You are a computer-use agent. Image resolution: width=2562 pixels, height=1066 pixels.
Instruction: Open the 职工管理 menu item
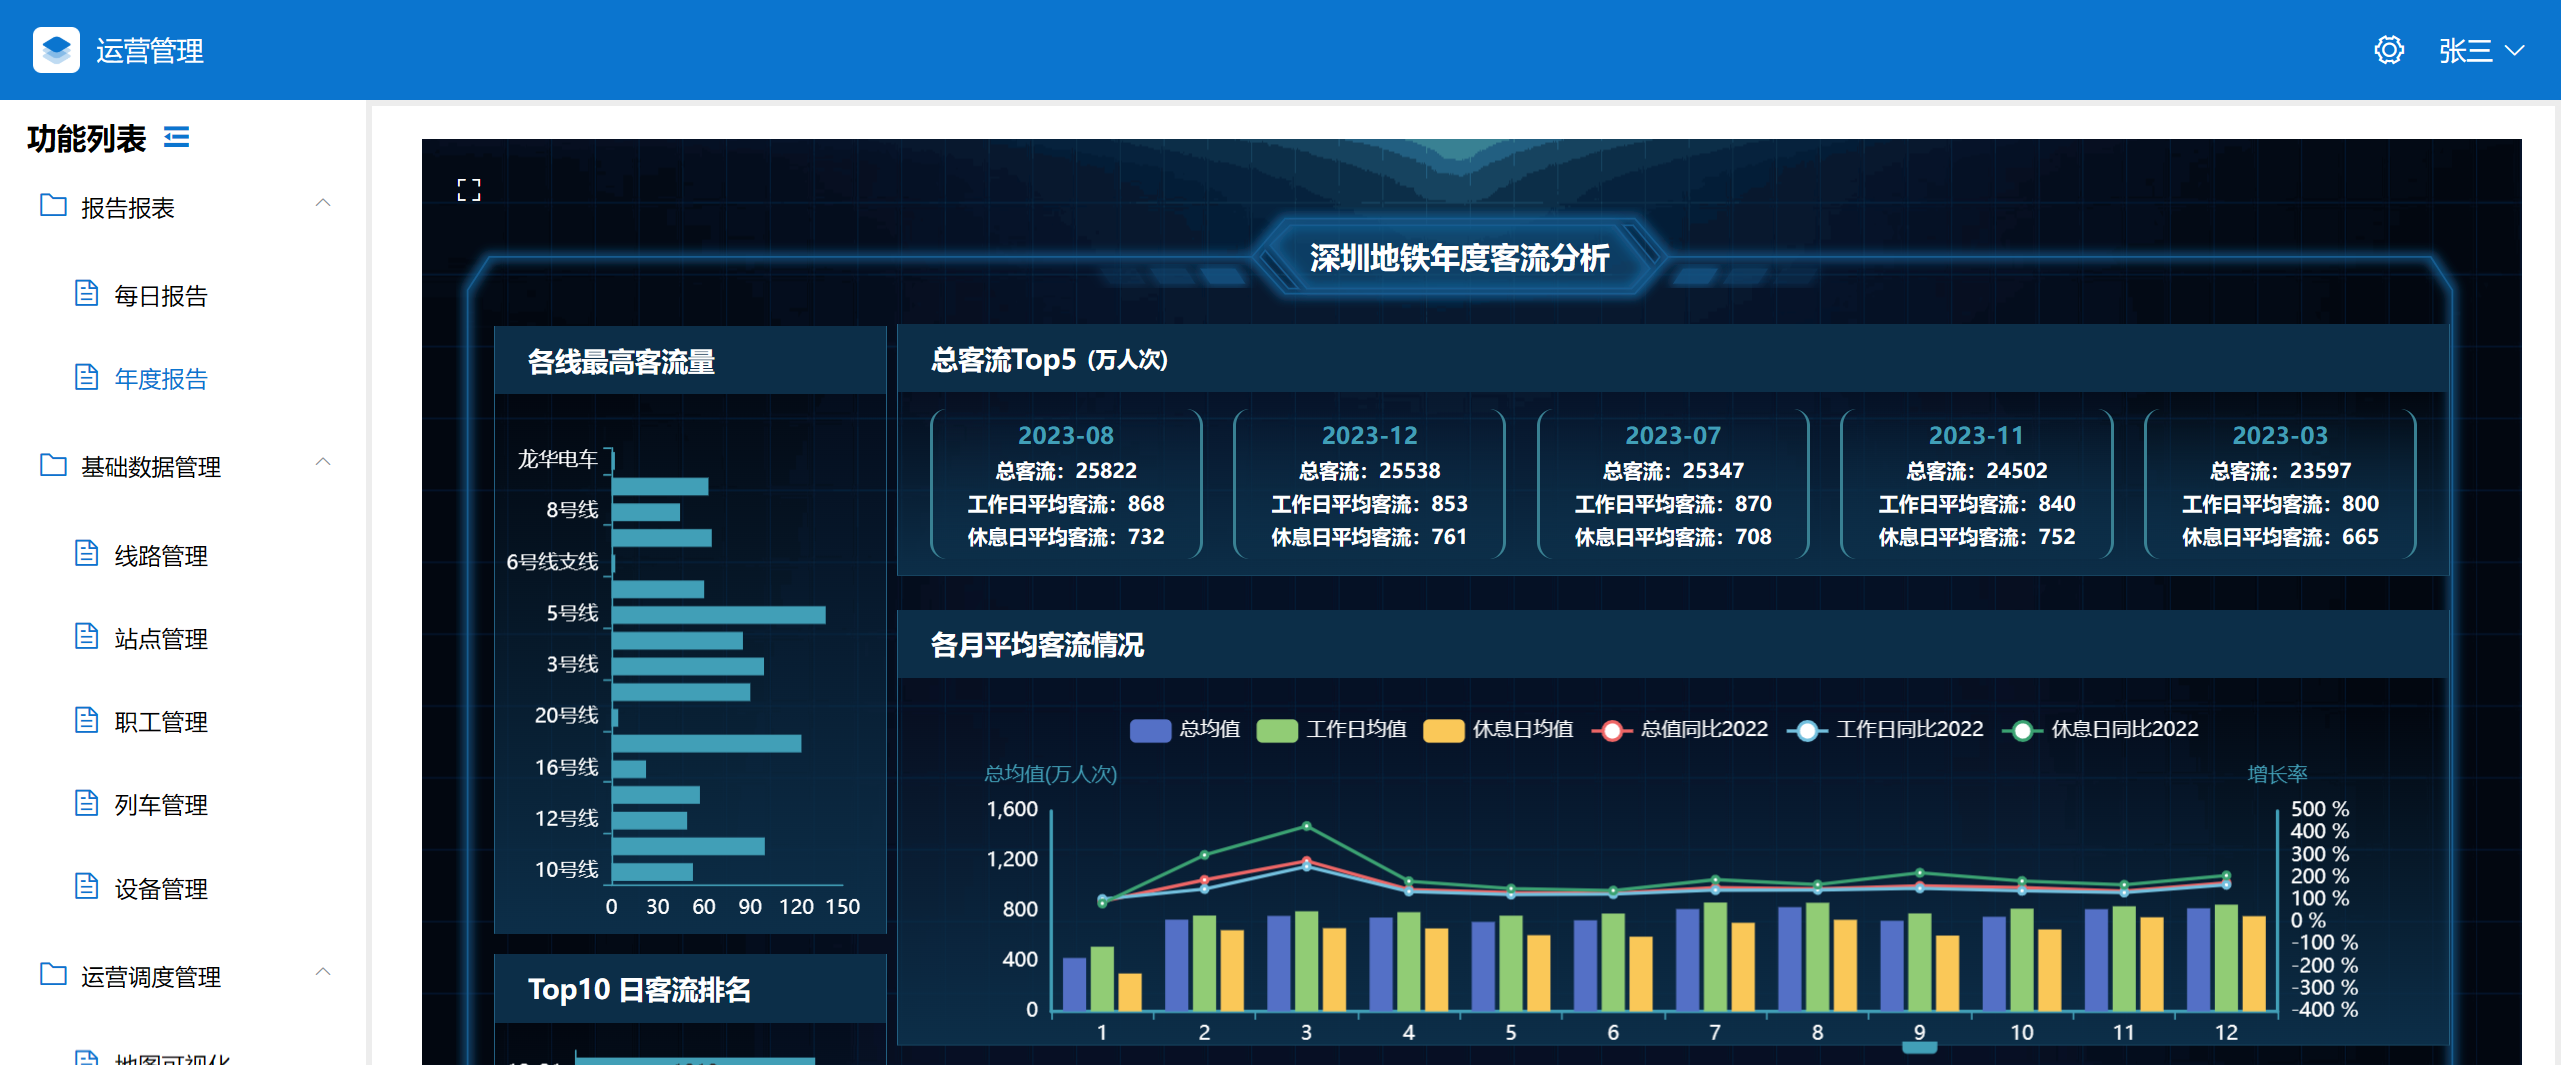[160, 722]
